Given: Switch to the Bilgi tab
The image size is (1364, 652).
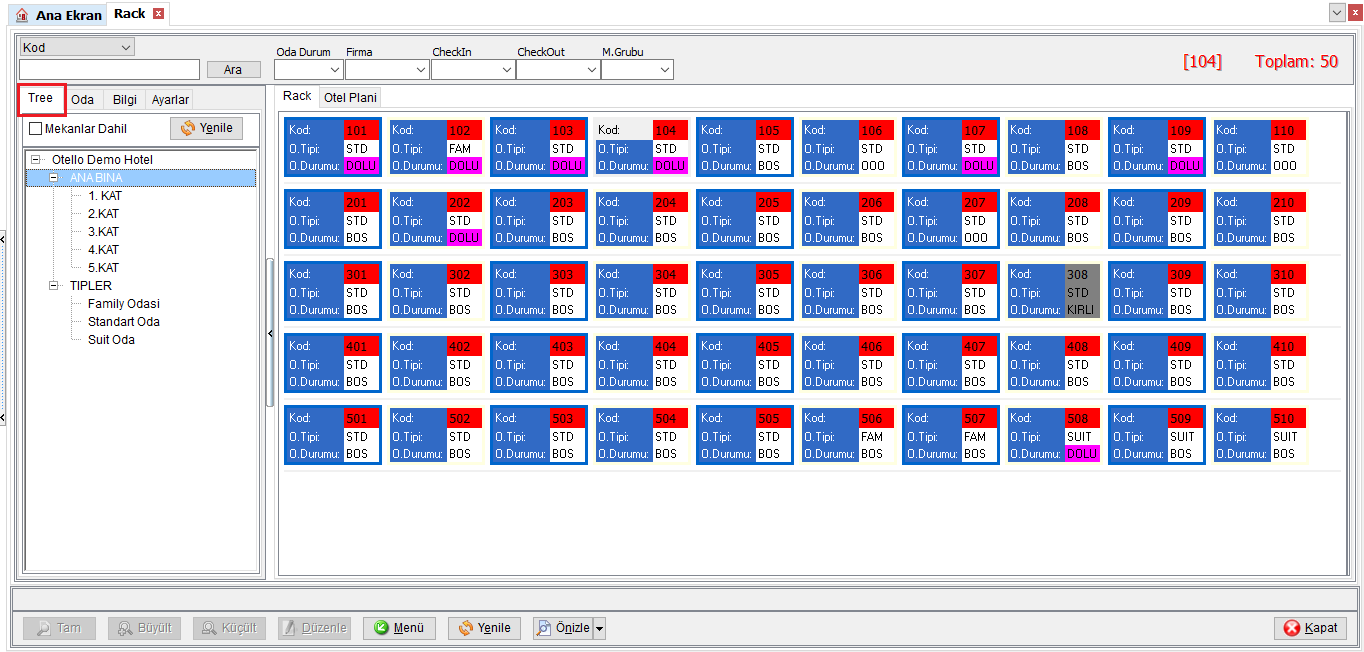Looking at the screenshot, I should [125, 100].
